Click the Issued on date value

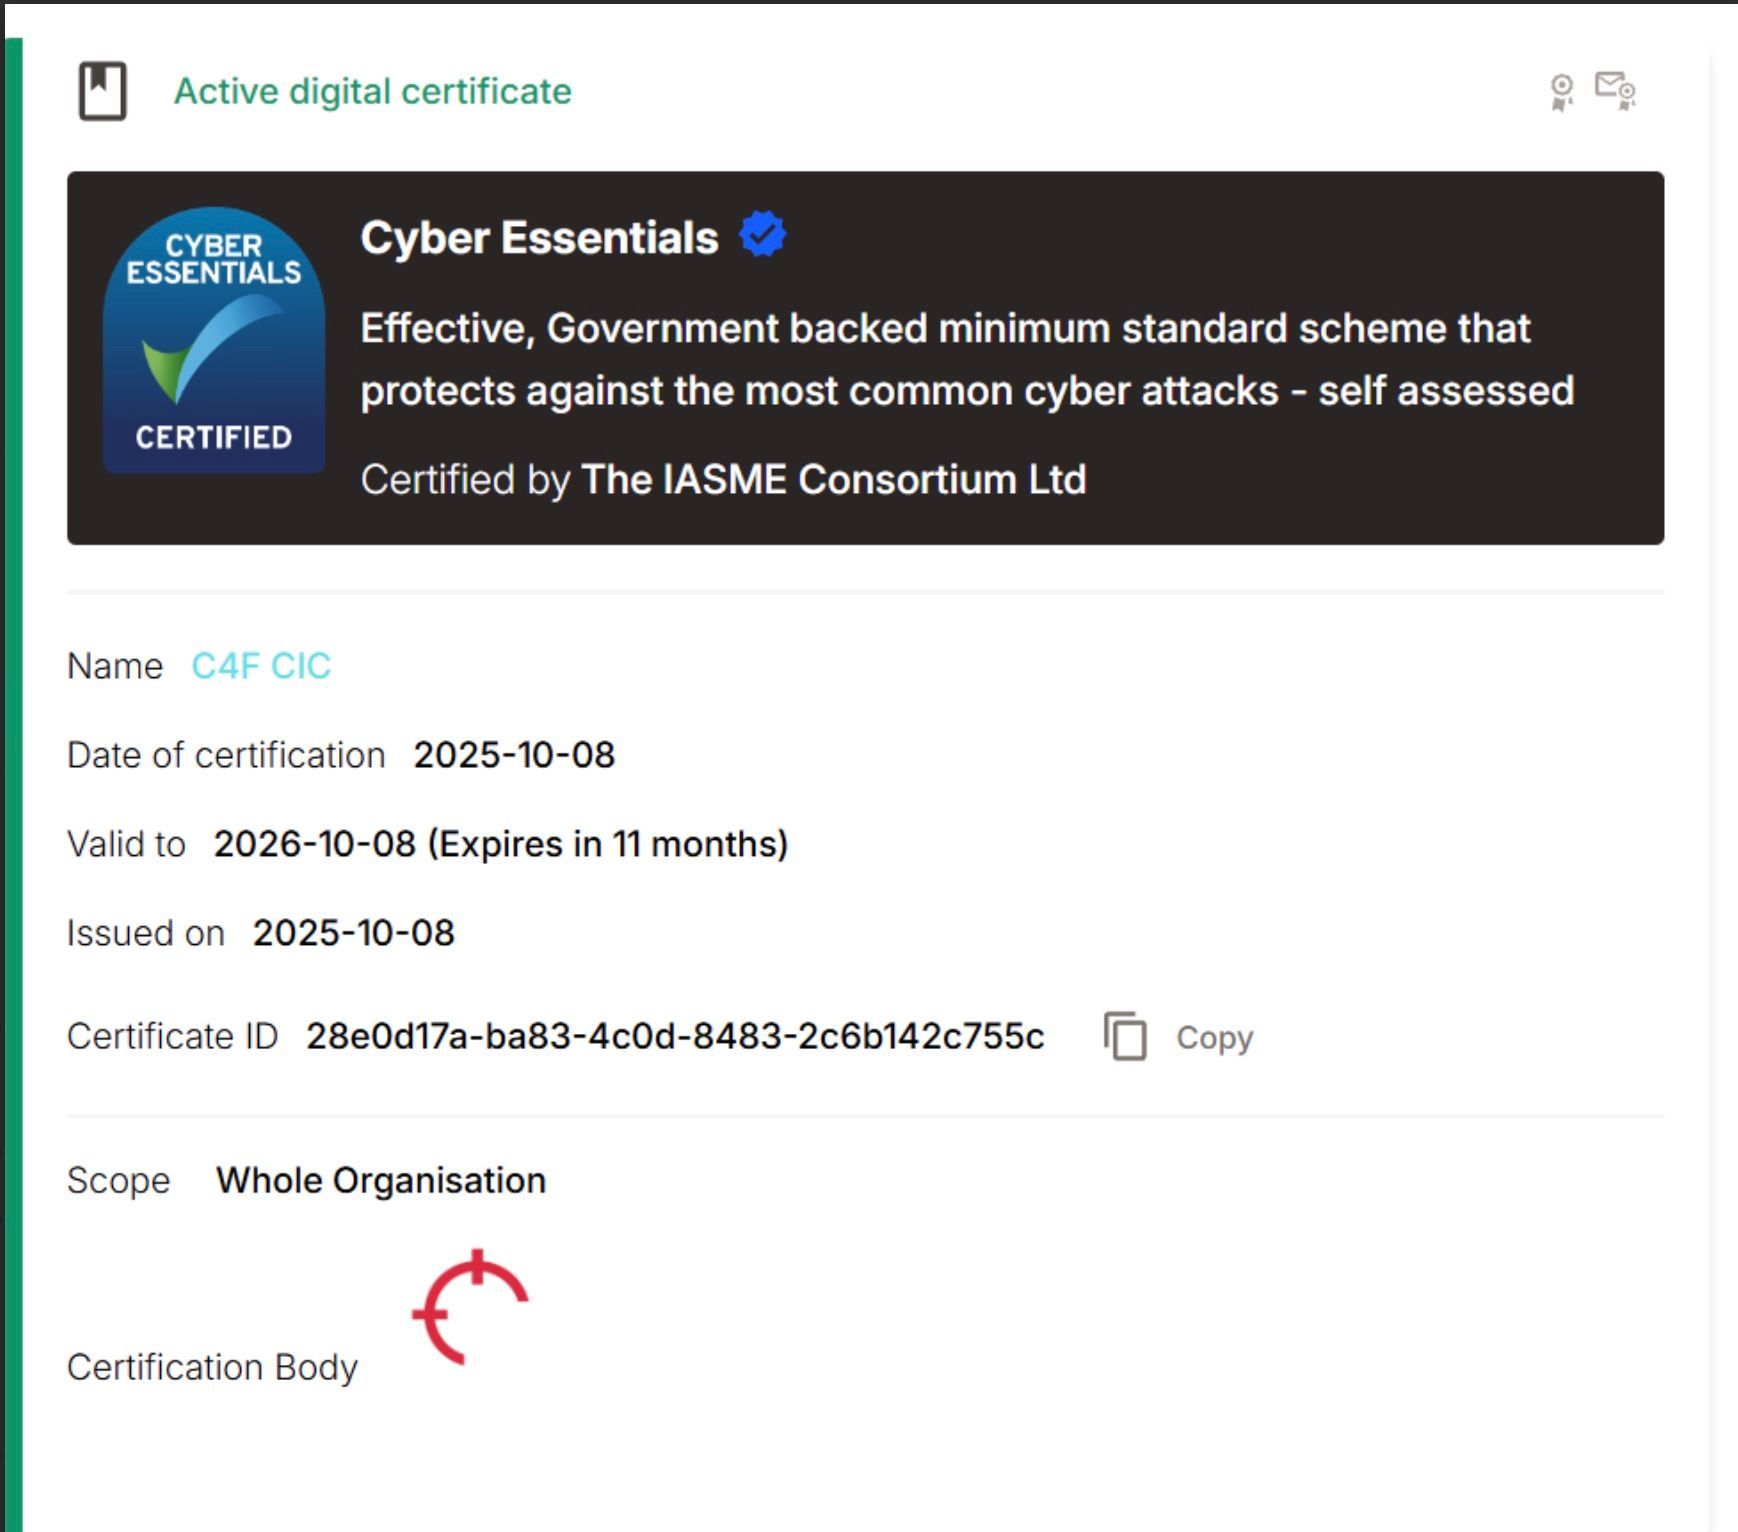click(353, 933)
